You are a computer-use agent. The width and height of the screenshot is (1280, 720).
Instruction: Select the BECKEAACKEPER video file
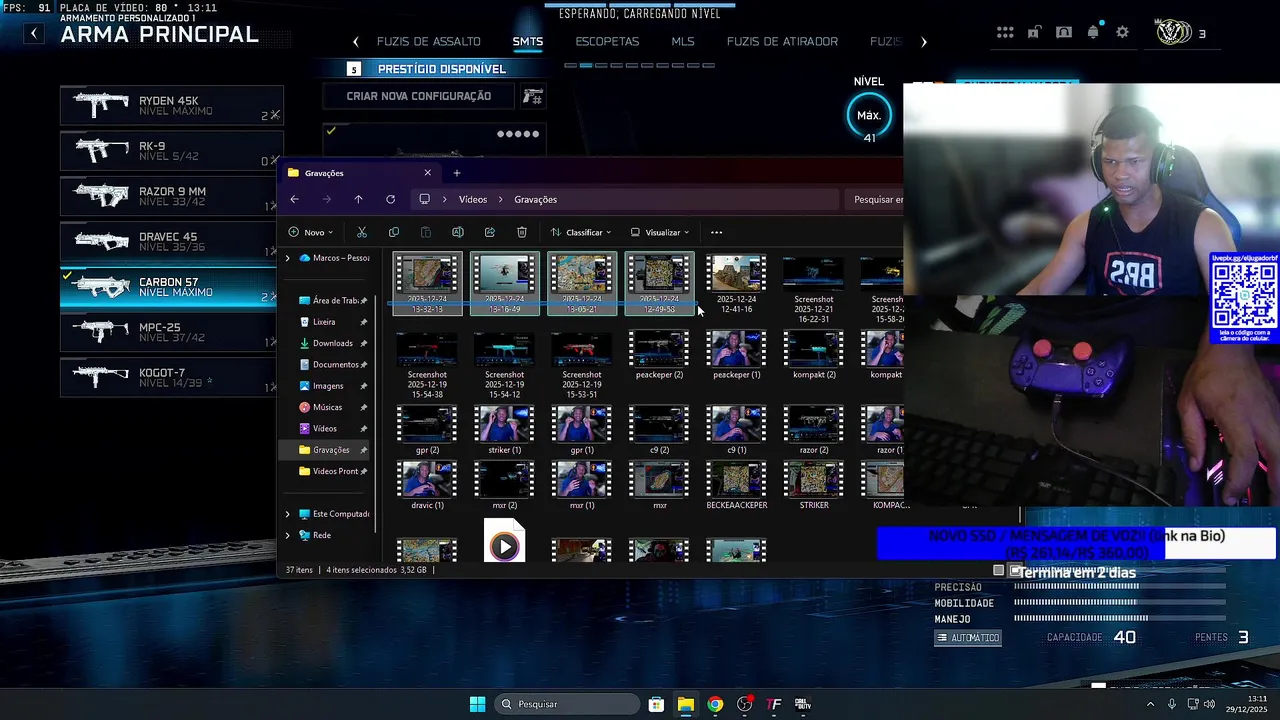[736, 486]
